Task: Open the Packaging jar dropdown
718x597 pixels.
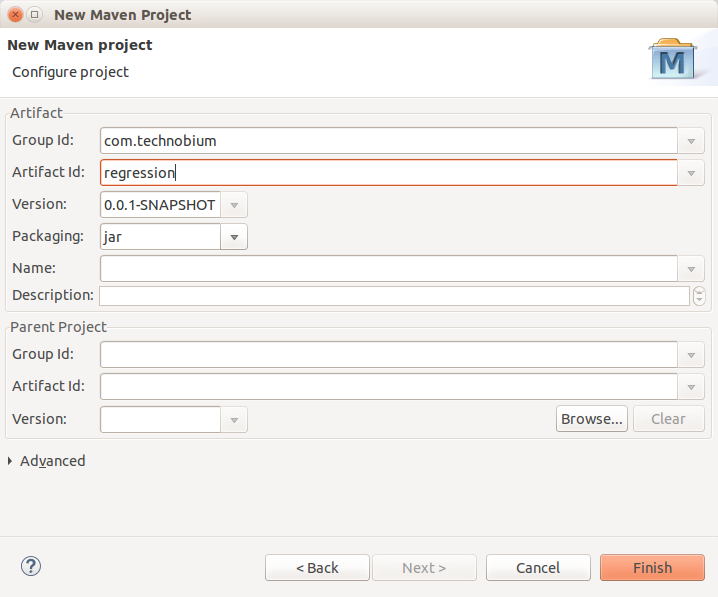Action: (234, 237)
